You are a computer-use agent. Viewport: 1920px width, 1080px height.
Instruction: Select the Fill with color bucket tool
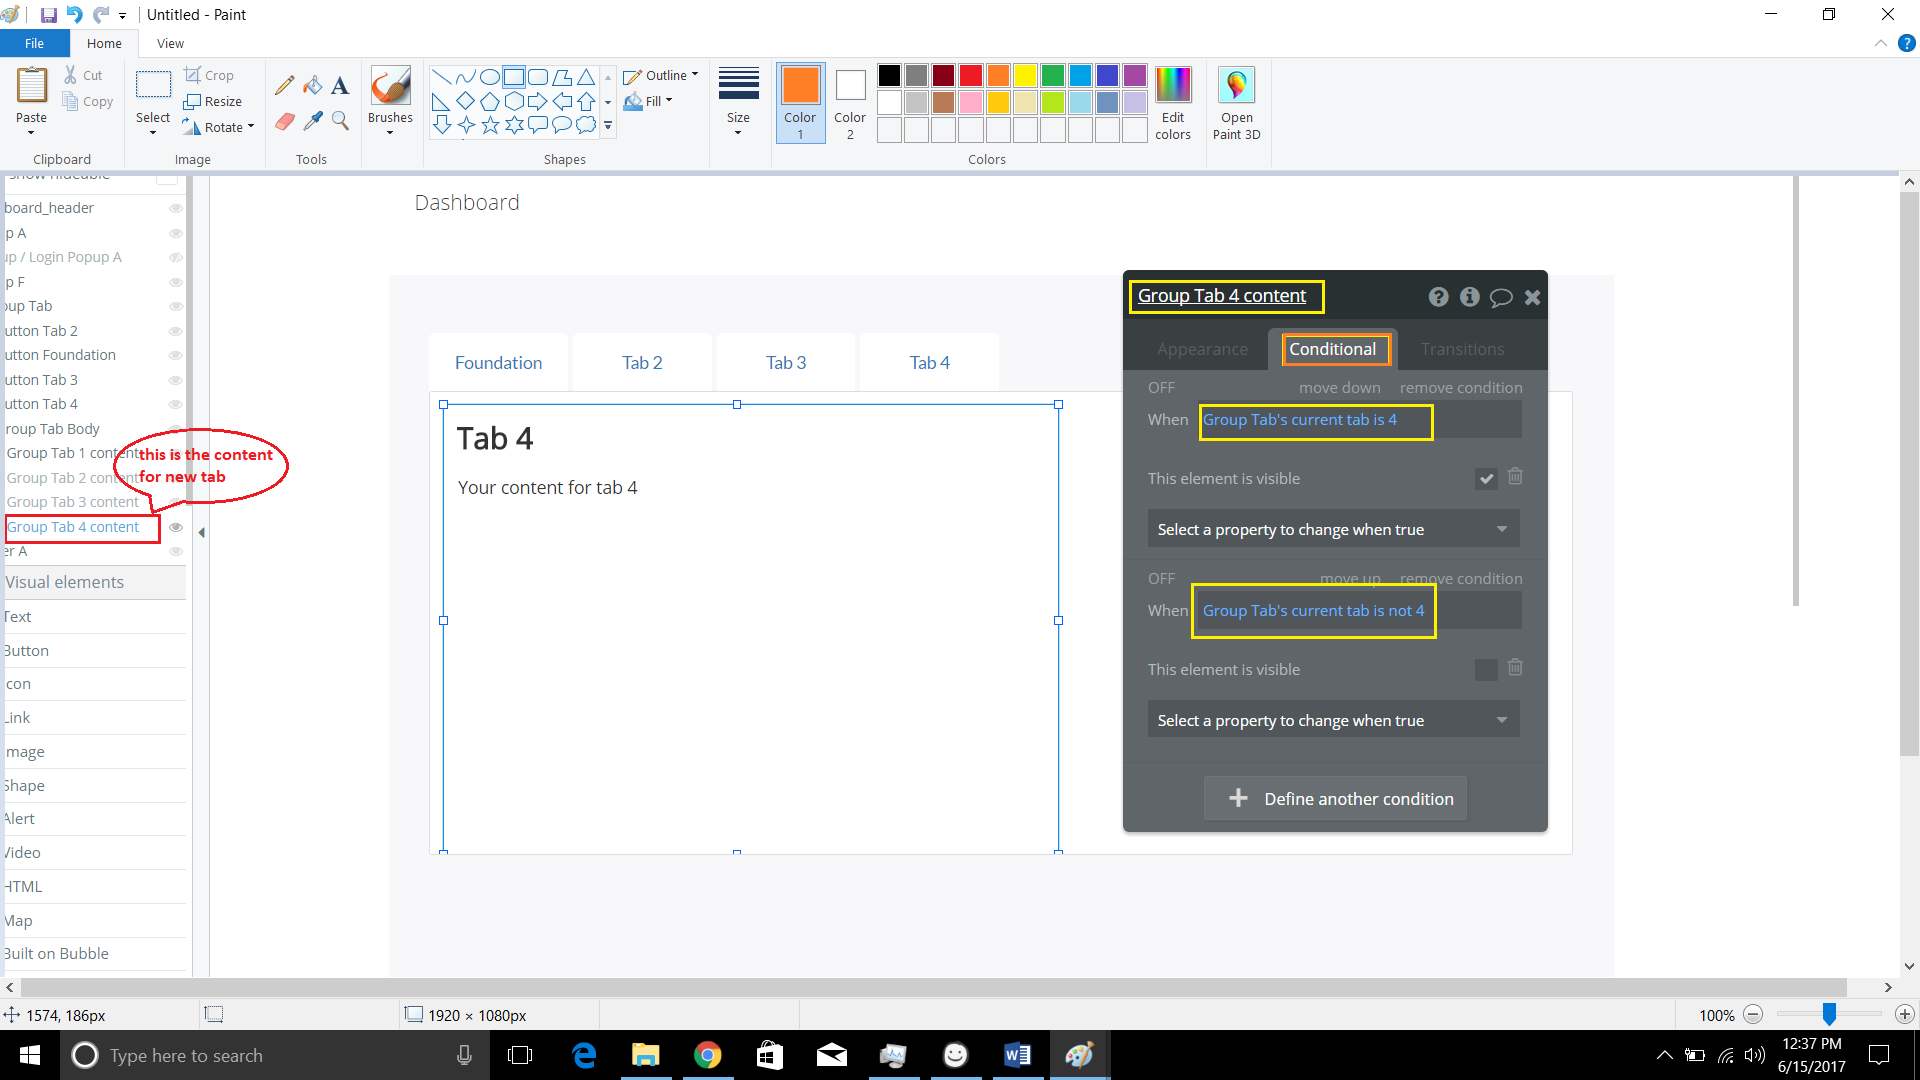click(x=313, y=86)
